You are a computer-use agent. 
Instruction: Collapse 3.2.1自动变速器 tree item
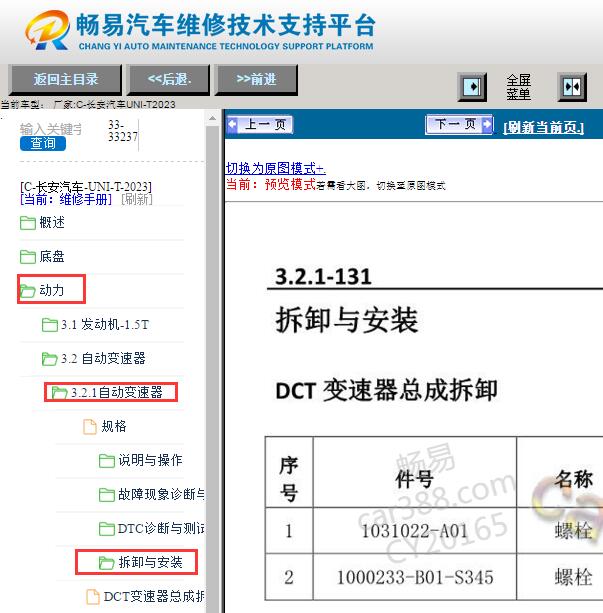tap(117, 393)
